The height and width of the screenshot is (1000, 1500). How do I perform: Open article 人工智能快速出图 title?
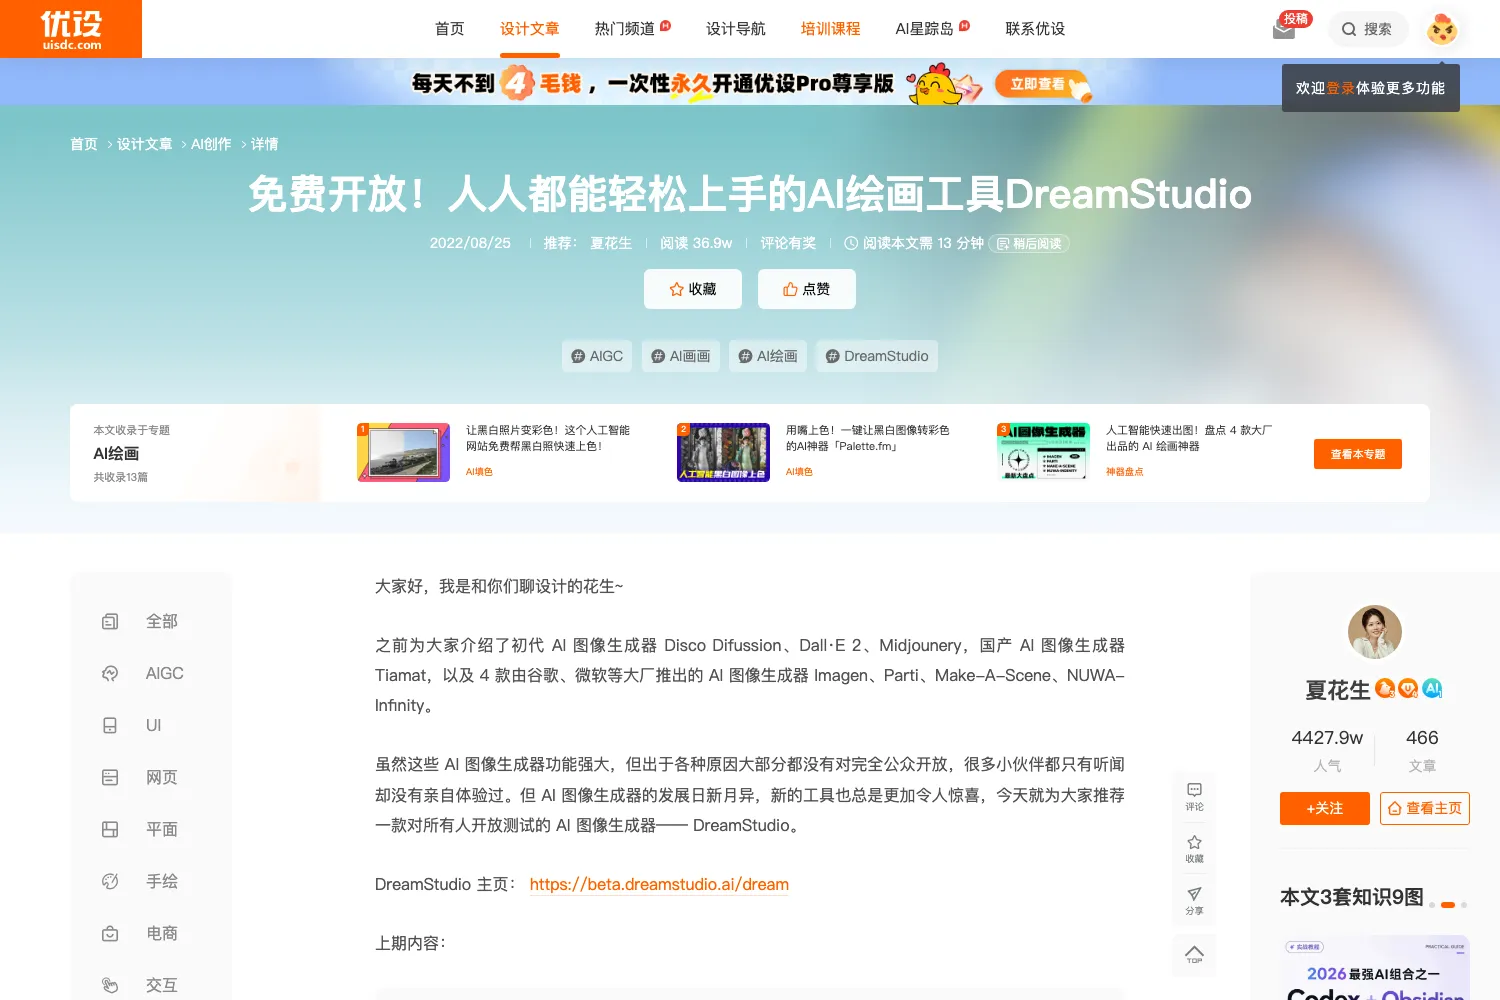coord(1189,438)
